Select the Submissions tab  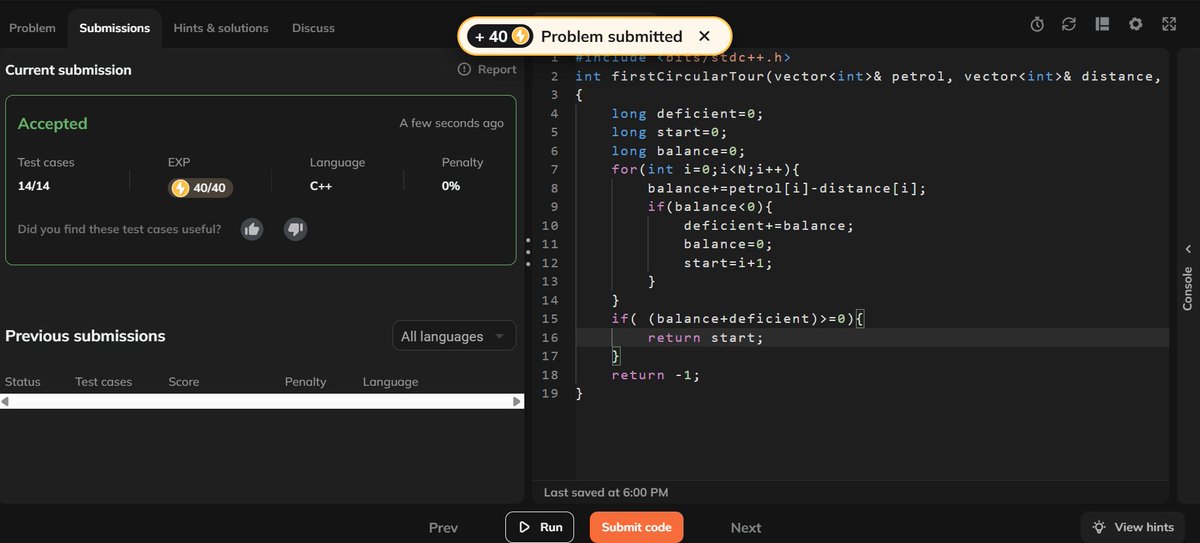[x=115, y=28]
